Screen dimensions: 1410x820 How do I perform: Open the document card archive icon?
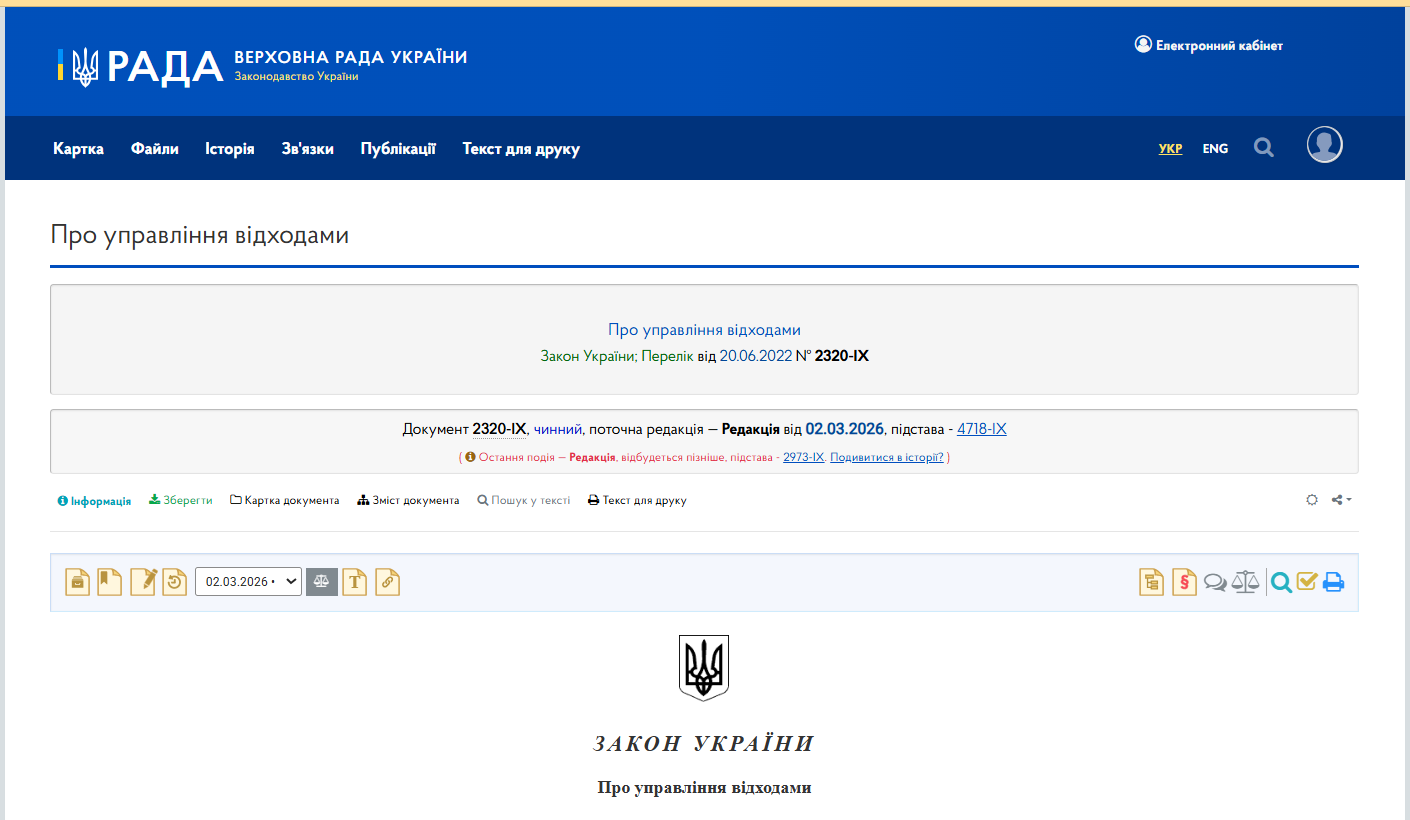point(77,581)
